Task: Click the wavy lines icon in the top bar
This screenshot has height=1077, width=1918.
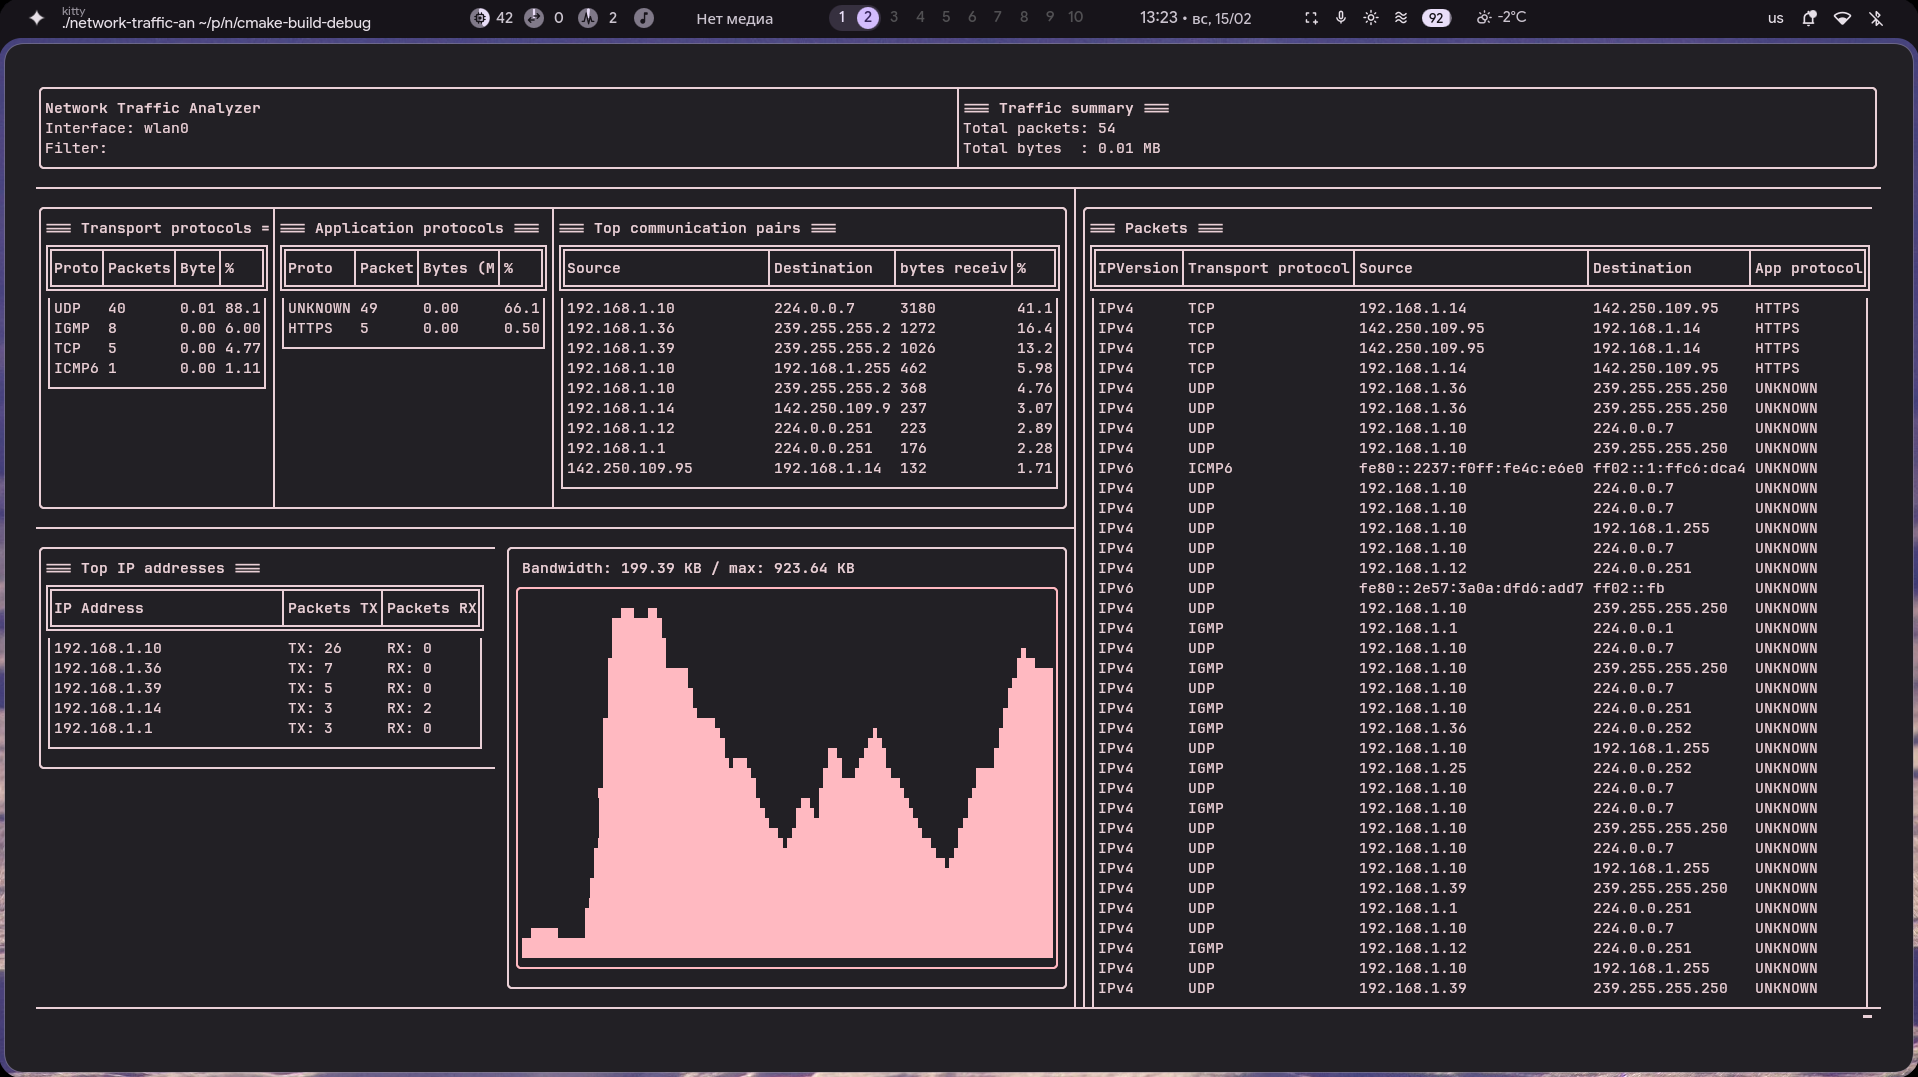Action: 1401,18
